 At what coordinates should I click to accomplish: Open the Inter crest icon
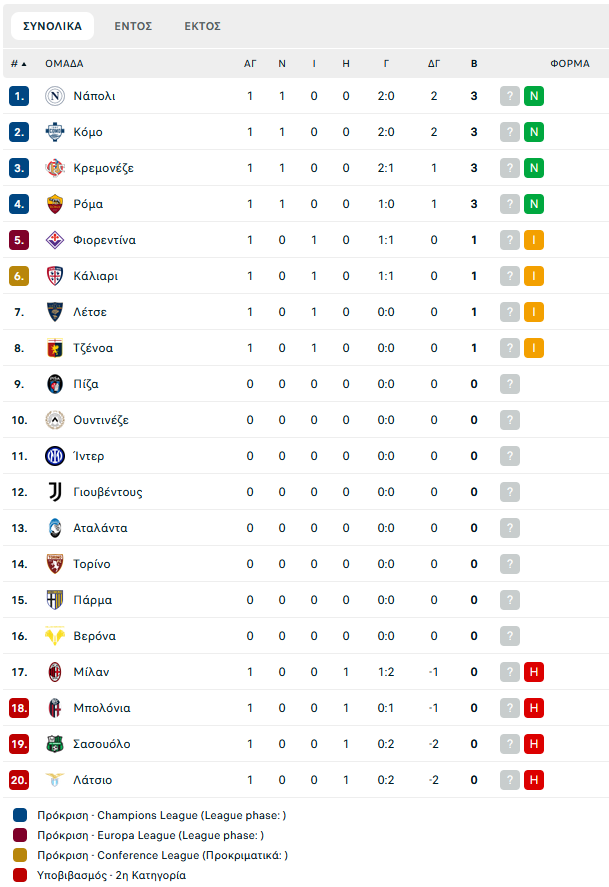[55, 456]
